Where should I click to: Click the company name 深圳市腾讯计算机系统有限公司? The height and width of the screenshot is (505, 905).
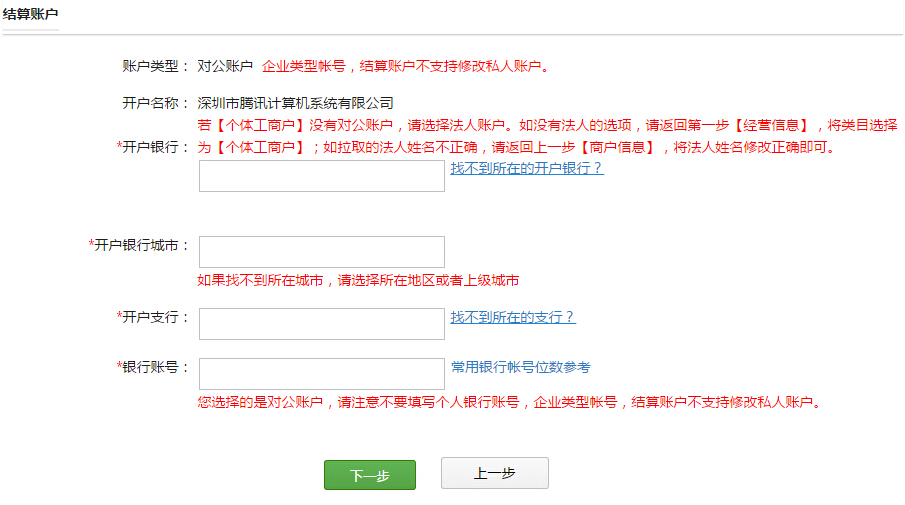[x=296, y=103]
